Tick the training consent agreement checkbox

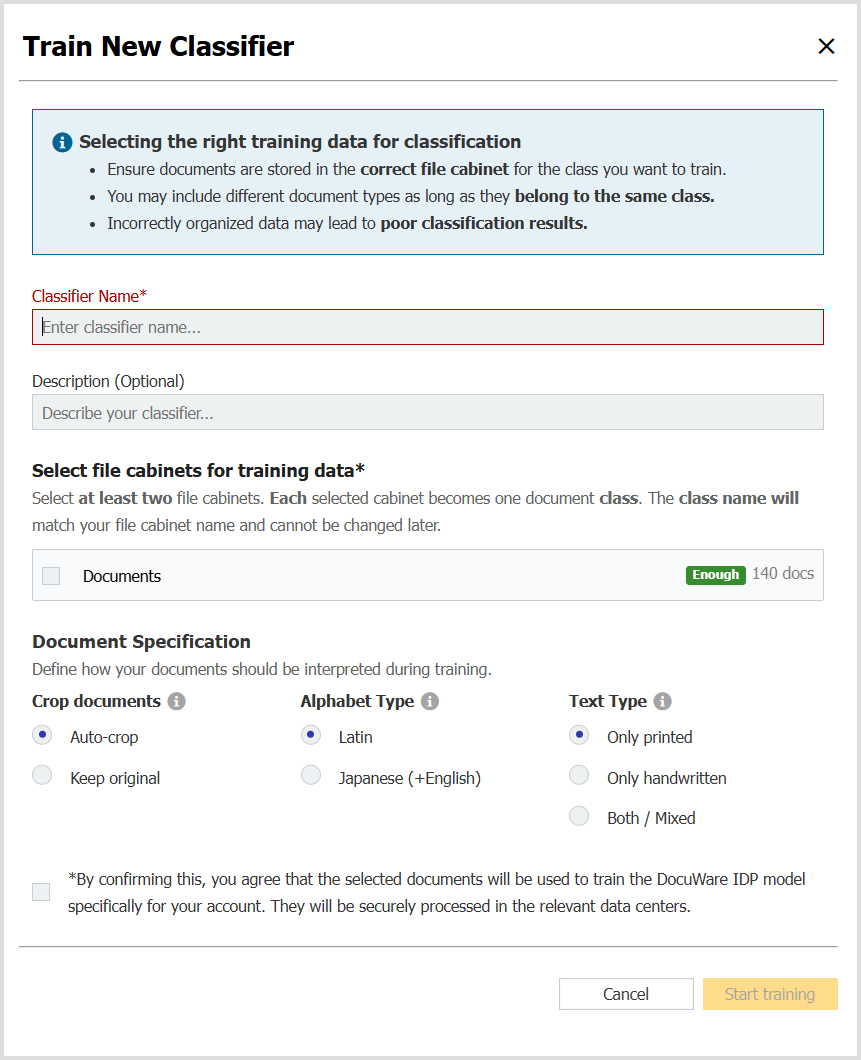(41, 892)
